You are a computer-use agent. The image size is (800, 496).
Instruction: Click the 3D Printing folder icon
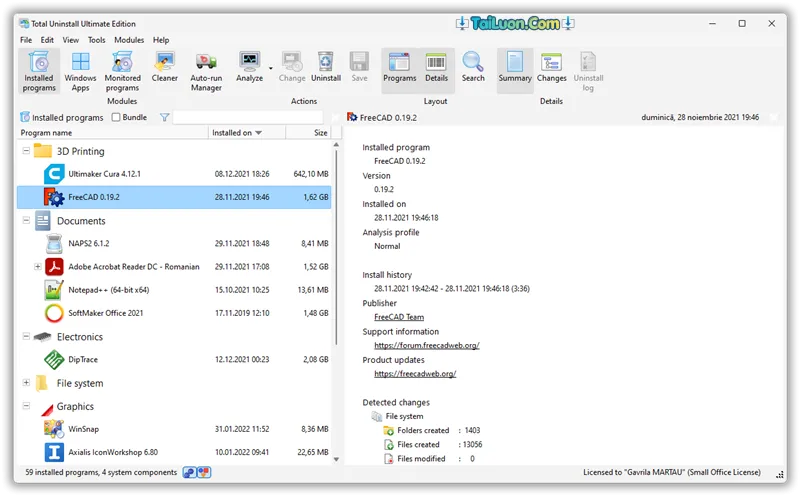(43, 151)
